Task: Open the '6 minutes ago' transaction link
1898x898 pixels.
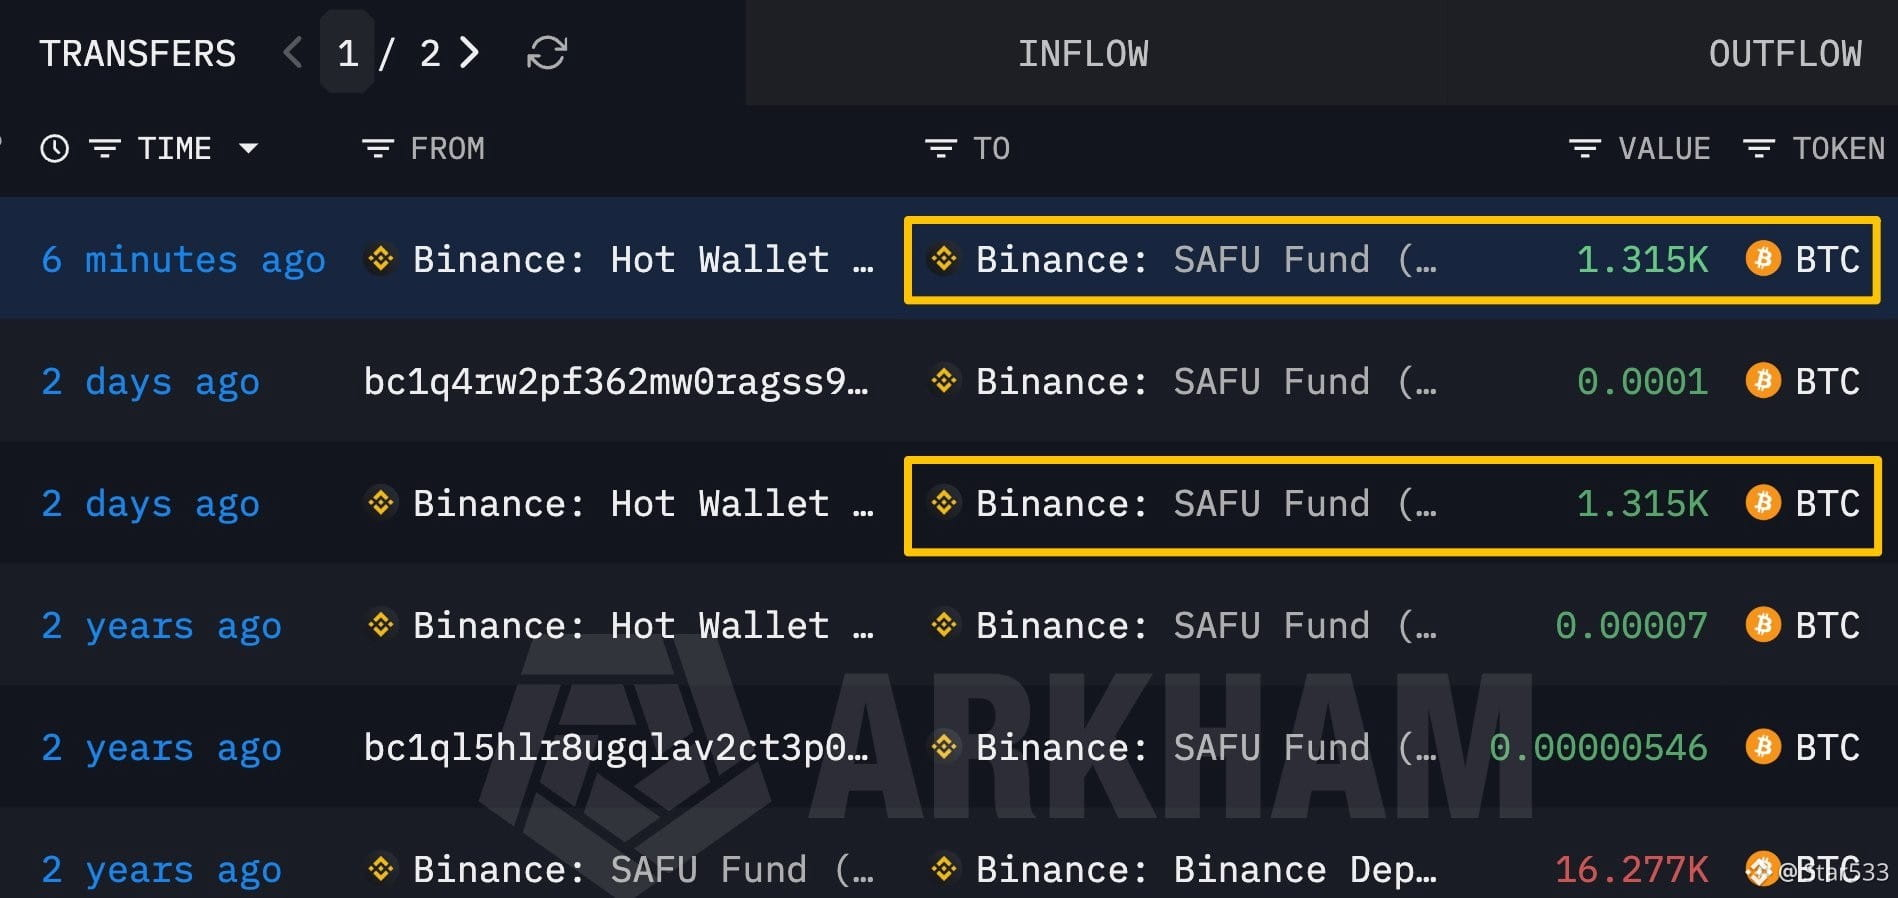Action: click(183, 260)
